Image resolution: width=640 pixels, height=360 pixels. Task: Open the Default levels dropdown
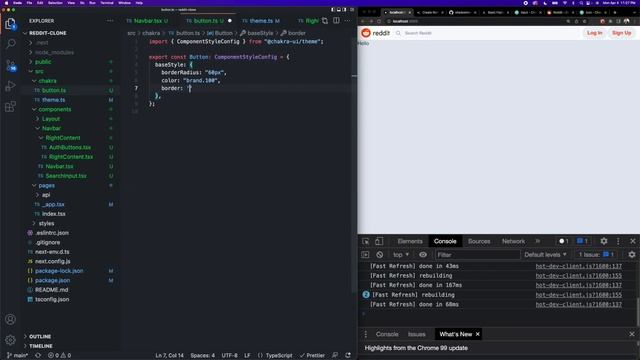545,255
